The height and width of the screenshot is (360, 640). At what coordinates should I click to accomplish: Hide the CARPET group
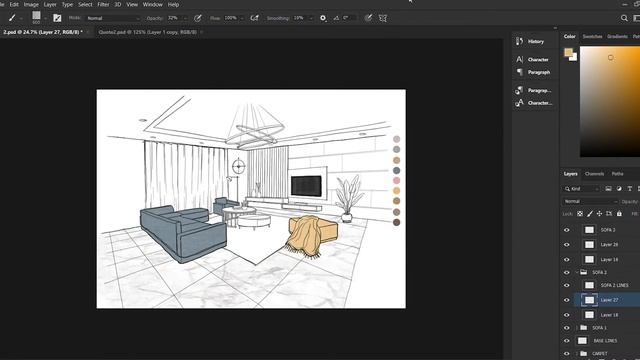[x=567, y=353]
